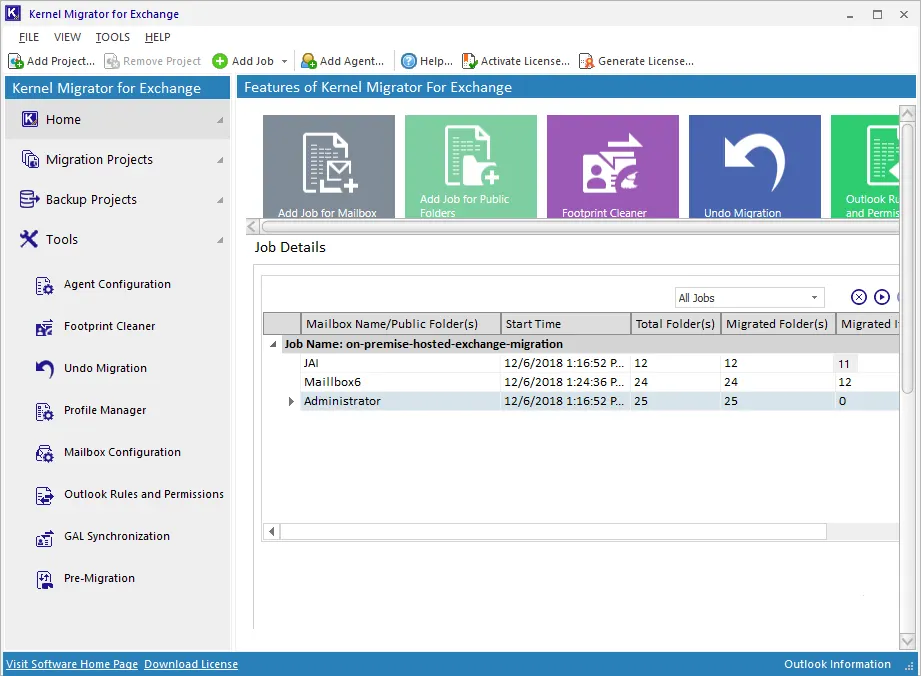The image size is (921, 676).
Task: Collapse the Backup Projects section arrow
Action: [x=220, y=200]
